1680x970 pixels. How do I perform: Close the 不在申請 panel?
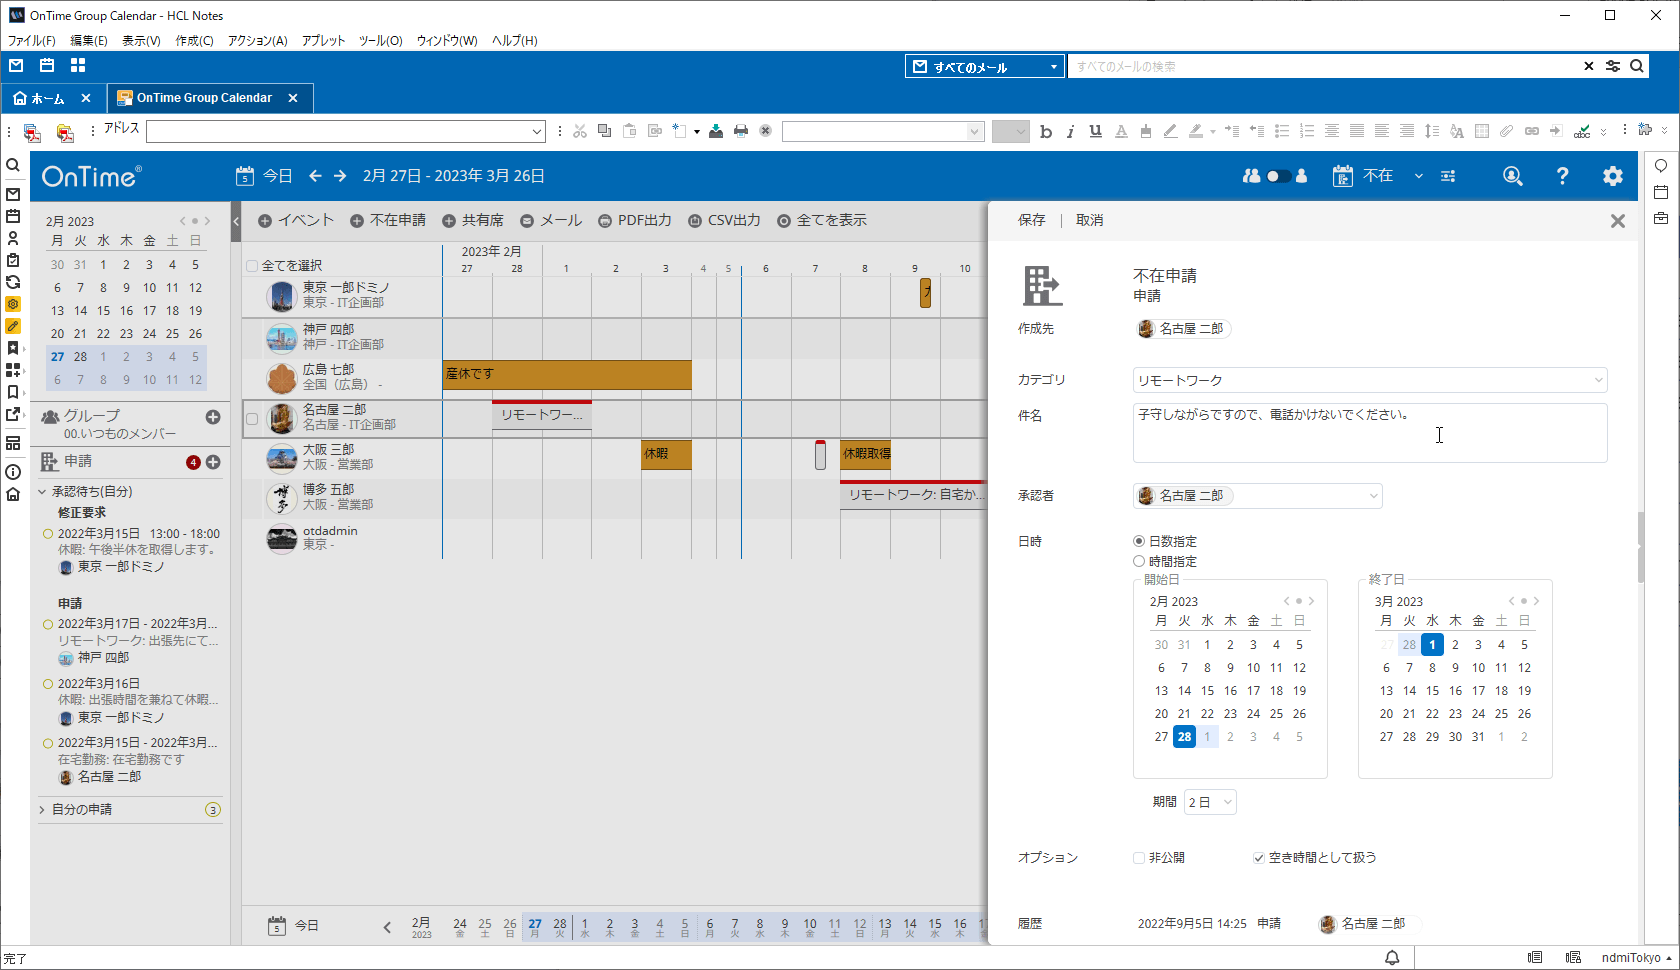[1617, 221]
